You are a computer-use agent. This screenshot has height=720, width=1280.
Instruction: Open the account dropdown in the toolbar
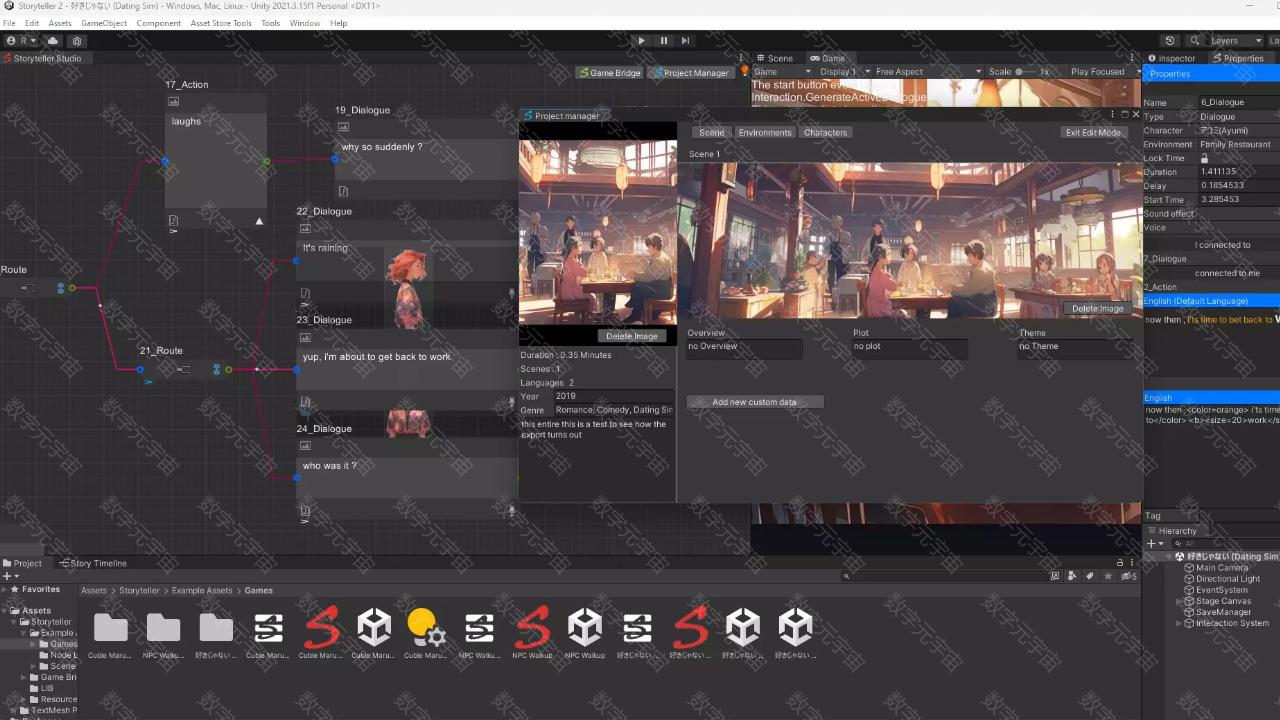coord(22,41)
